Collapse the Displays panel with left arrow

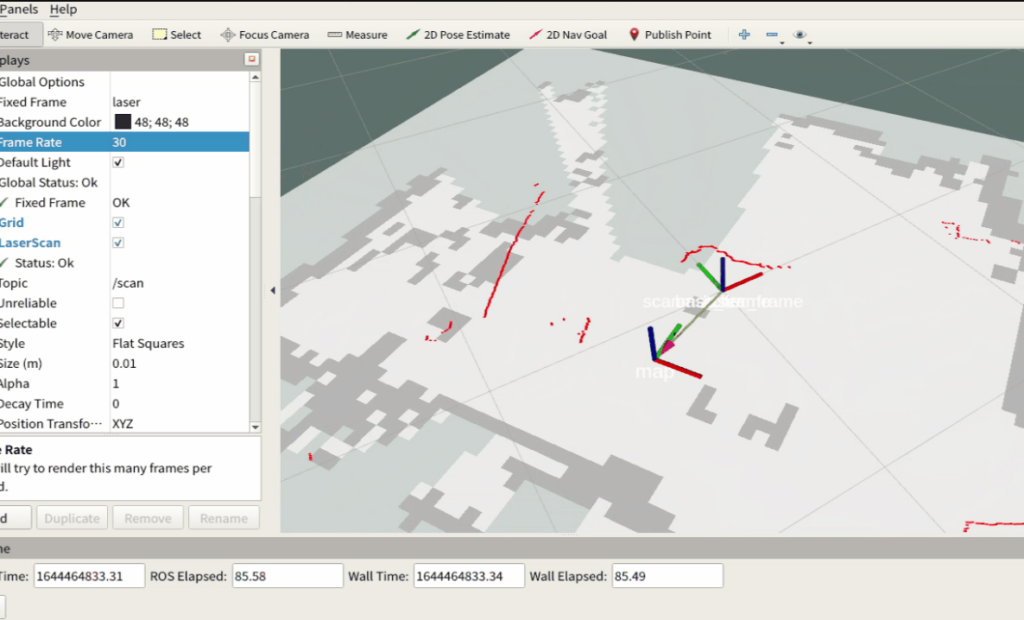[273, 290]
